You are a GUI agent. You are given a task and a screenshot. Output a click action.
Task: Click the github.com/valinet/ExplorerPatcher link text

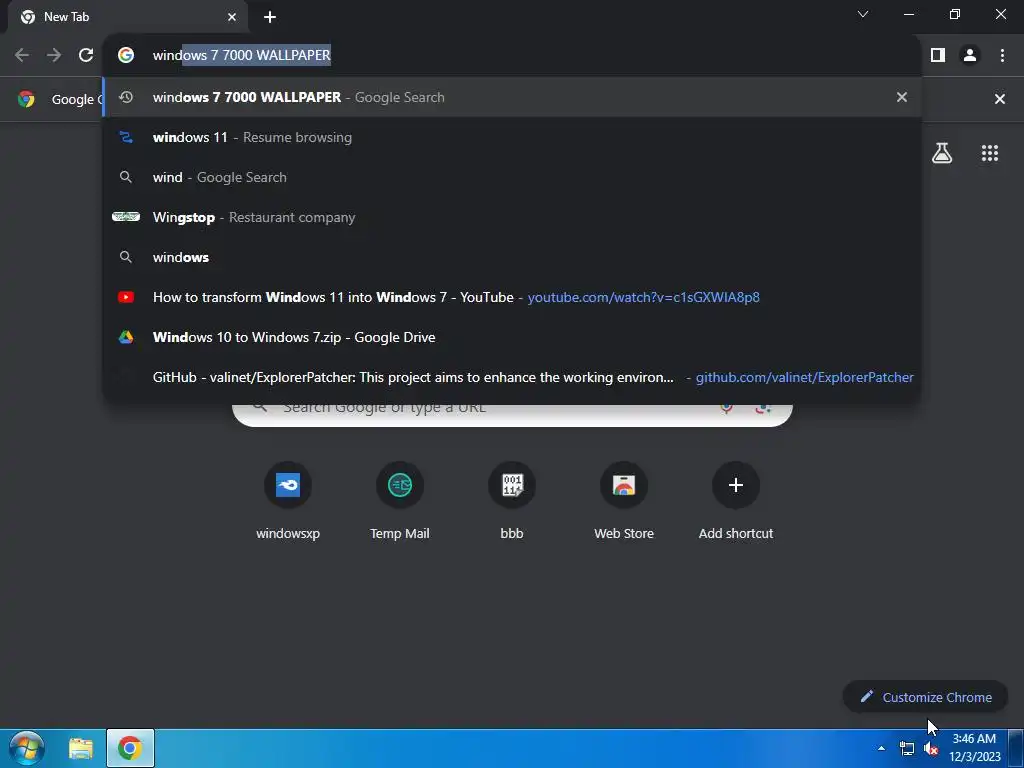805,377
